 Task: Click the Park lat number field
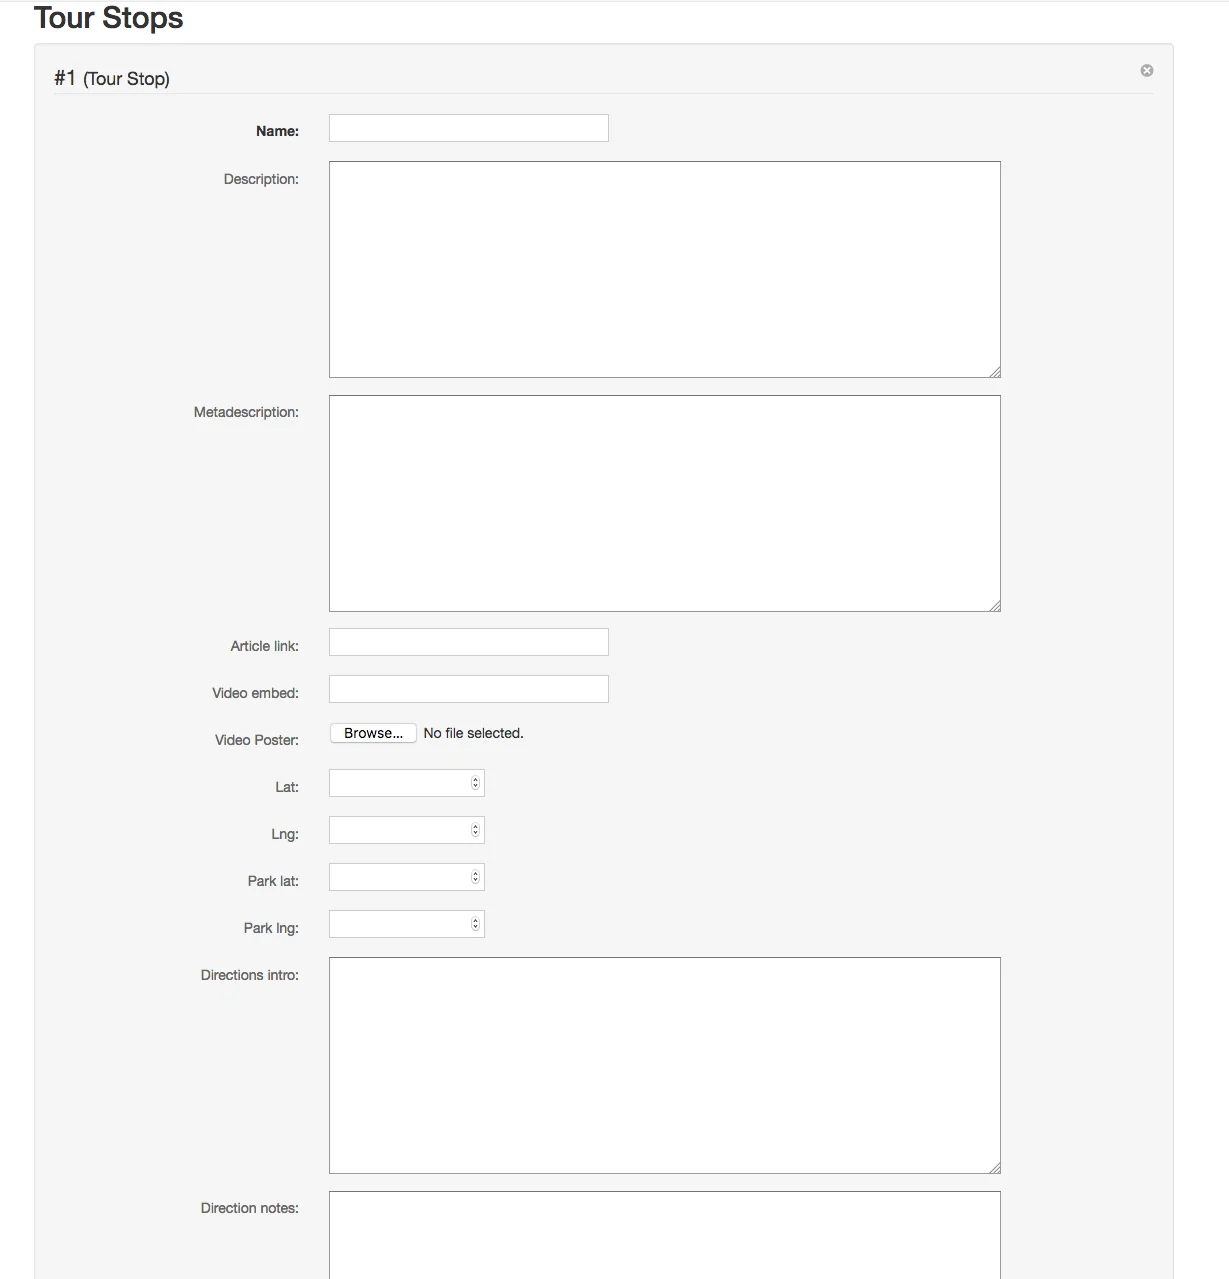coord(407,877)
